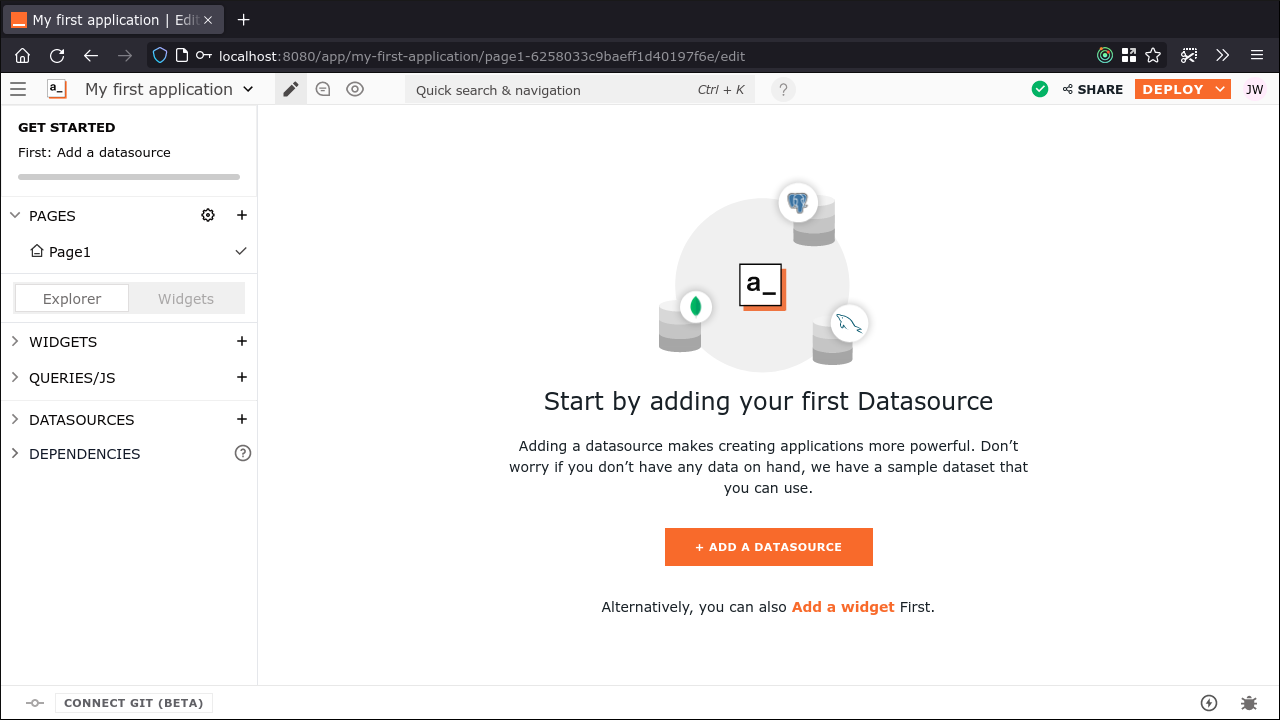Show more toolbar tools chevrons

coord(1222,56)
